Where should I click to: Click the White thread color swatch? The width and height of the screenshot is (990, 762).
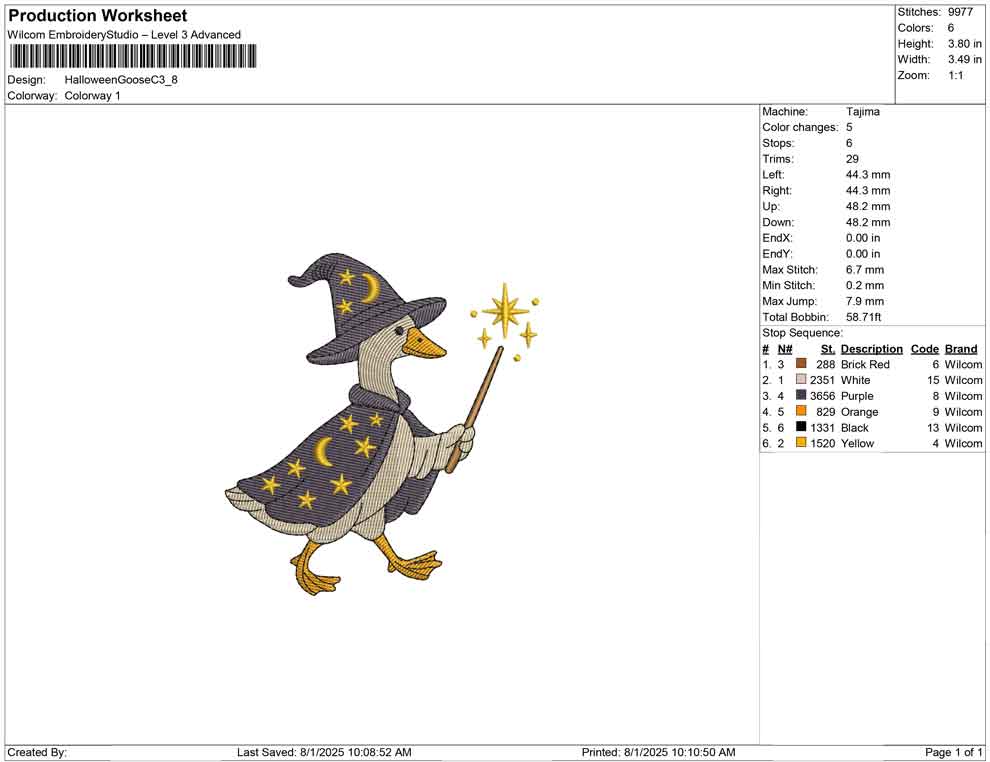click(801, 379)
